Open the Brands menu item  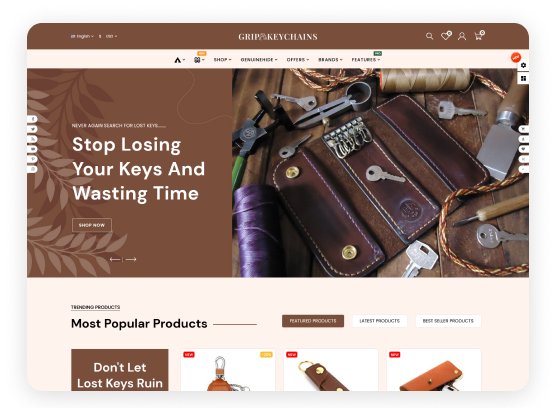tap(330, 60)
